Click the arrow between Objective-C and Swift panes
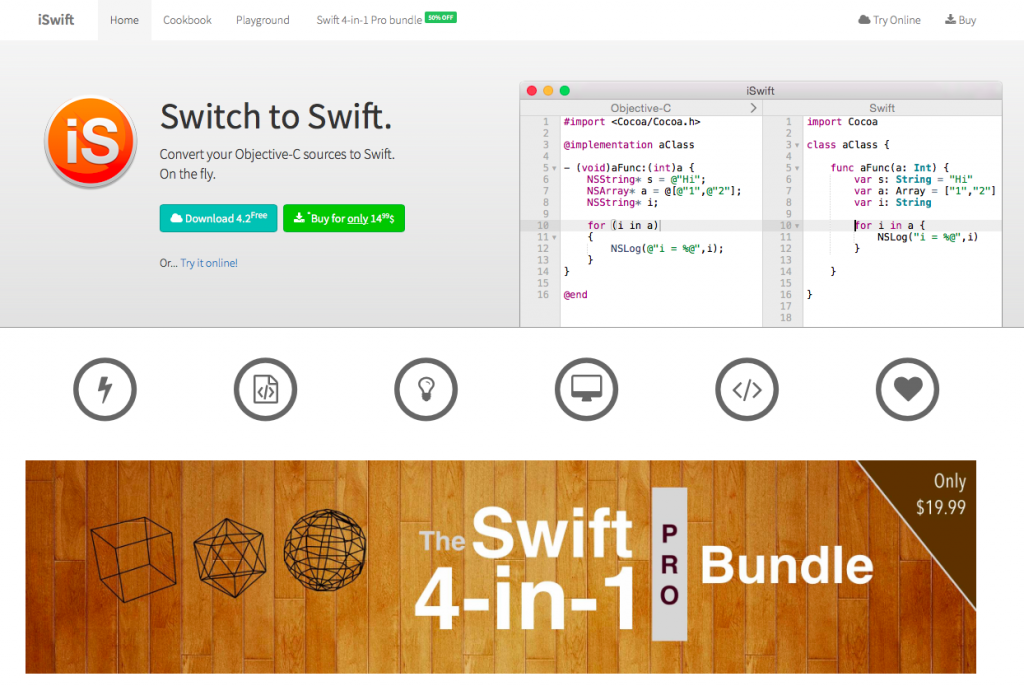Viewport: 1024px width, 686px height. click(x=752, y=107)
